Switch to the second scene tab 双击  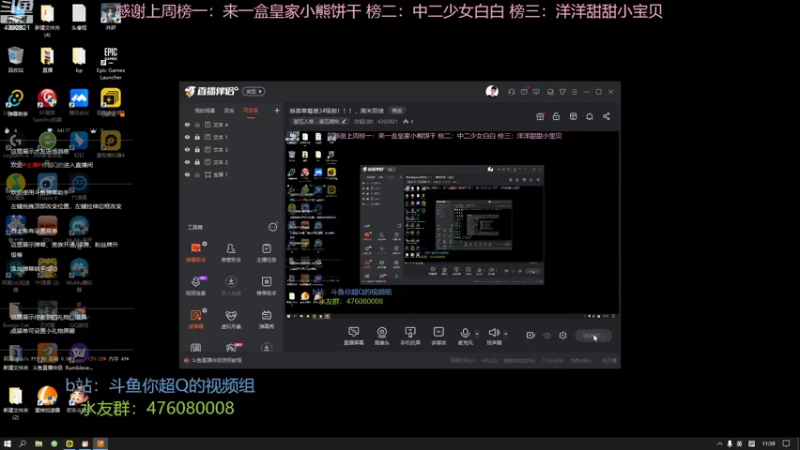pos(229,111)
